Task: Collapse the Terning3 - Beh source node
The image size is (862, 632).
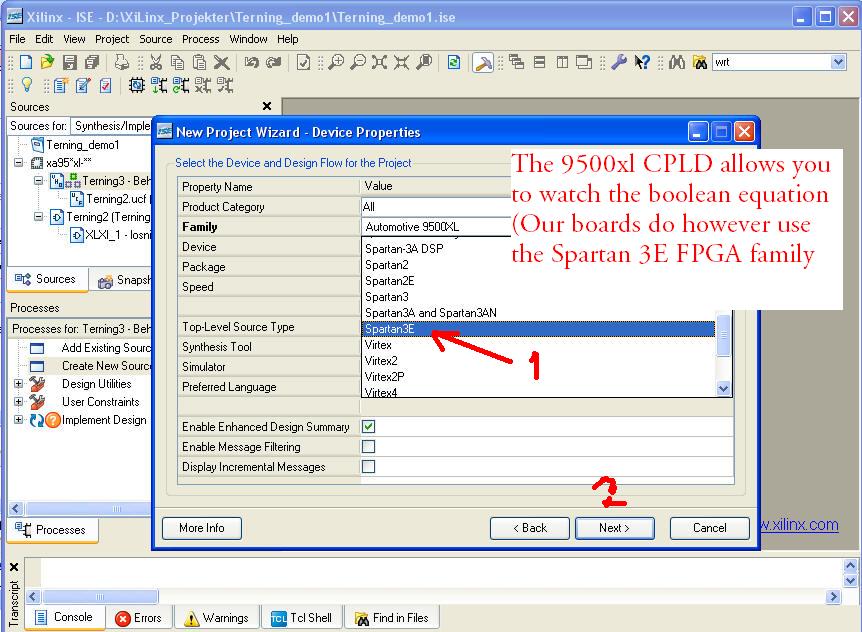Action: [38, 181]
